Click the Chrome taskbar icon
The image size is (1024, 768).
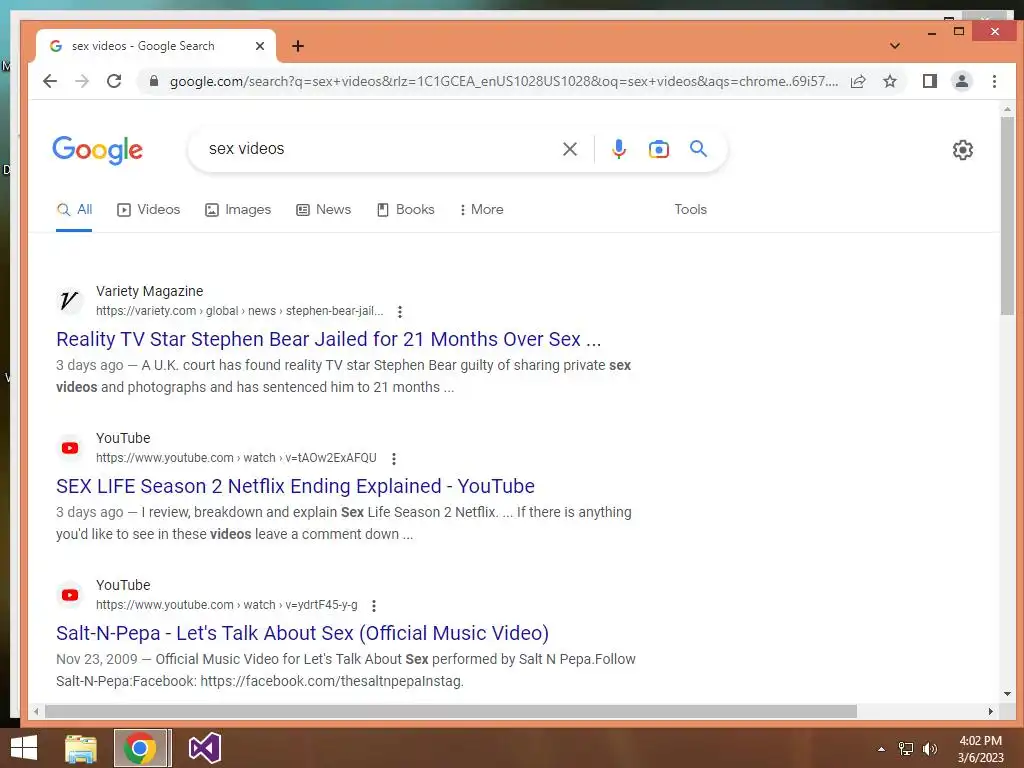[140, 748]
